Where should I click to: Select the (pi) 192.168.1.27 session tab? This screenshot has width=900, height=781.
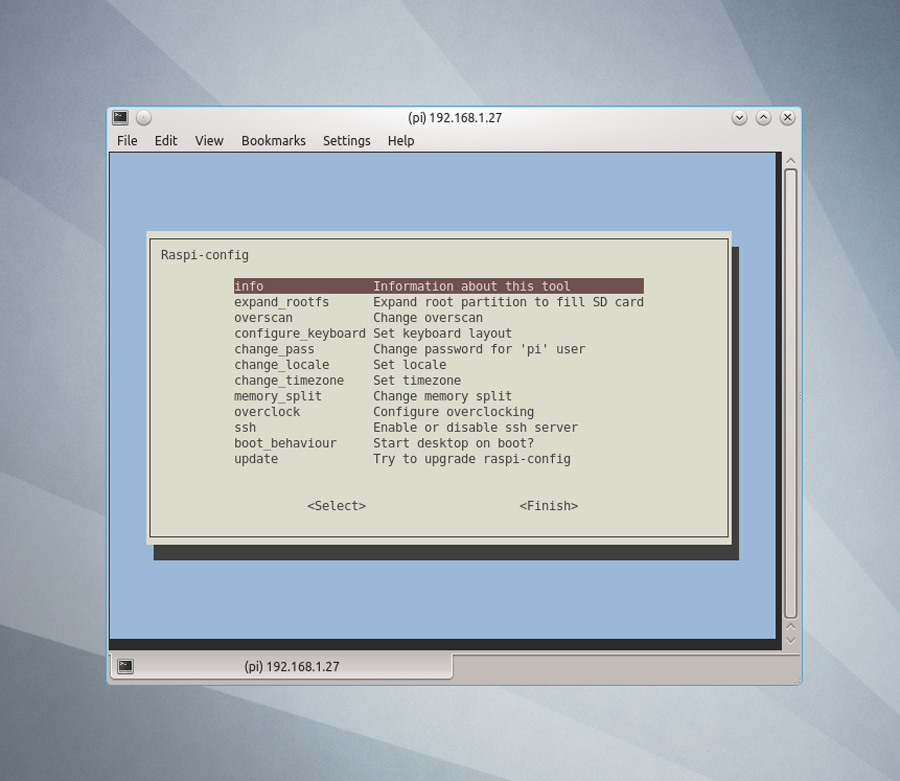pos(281,666)
